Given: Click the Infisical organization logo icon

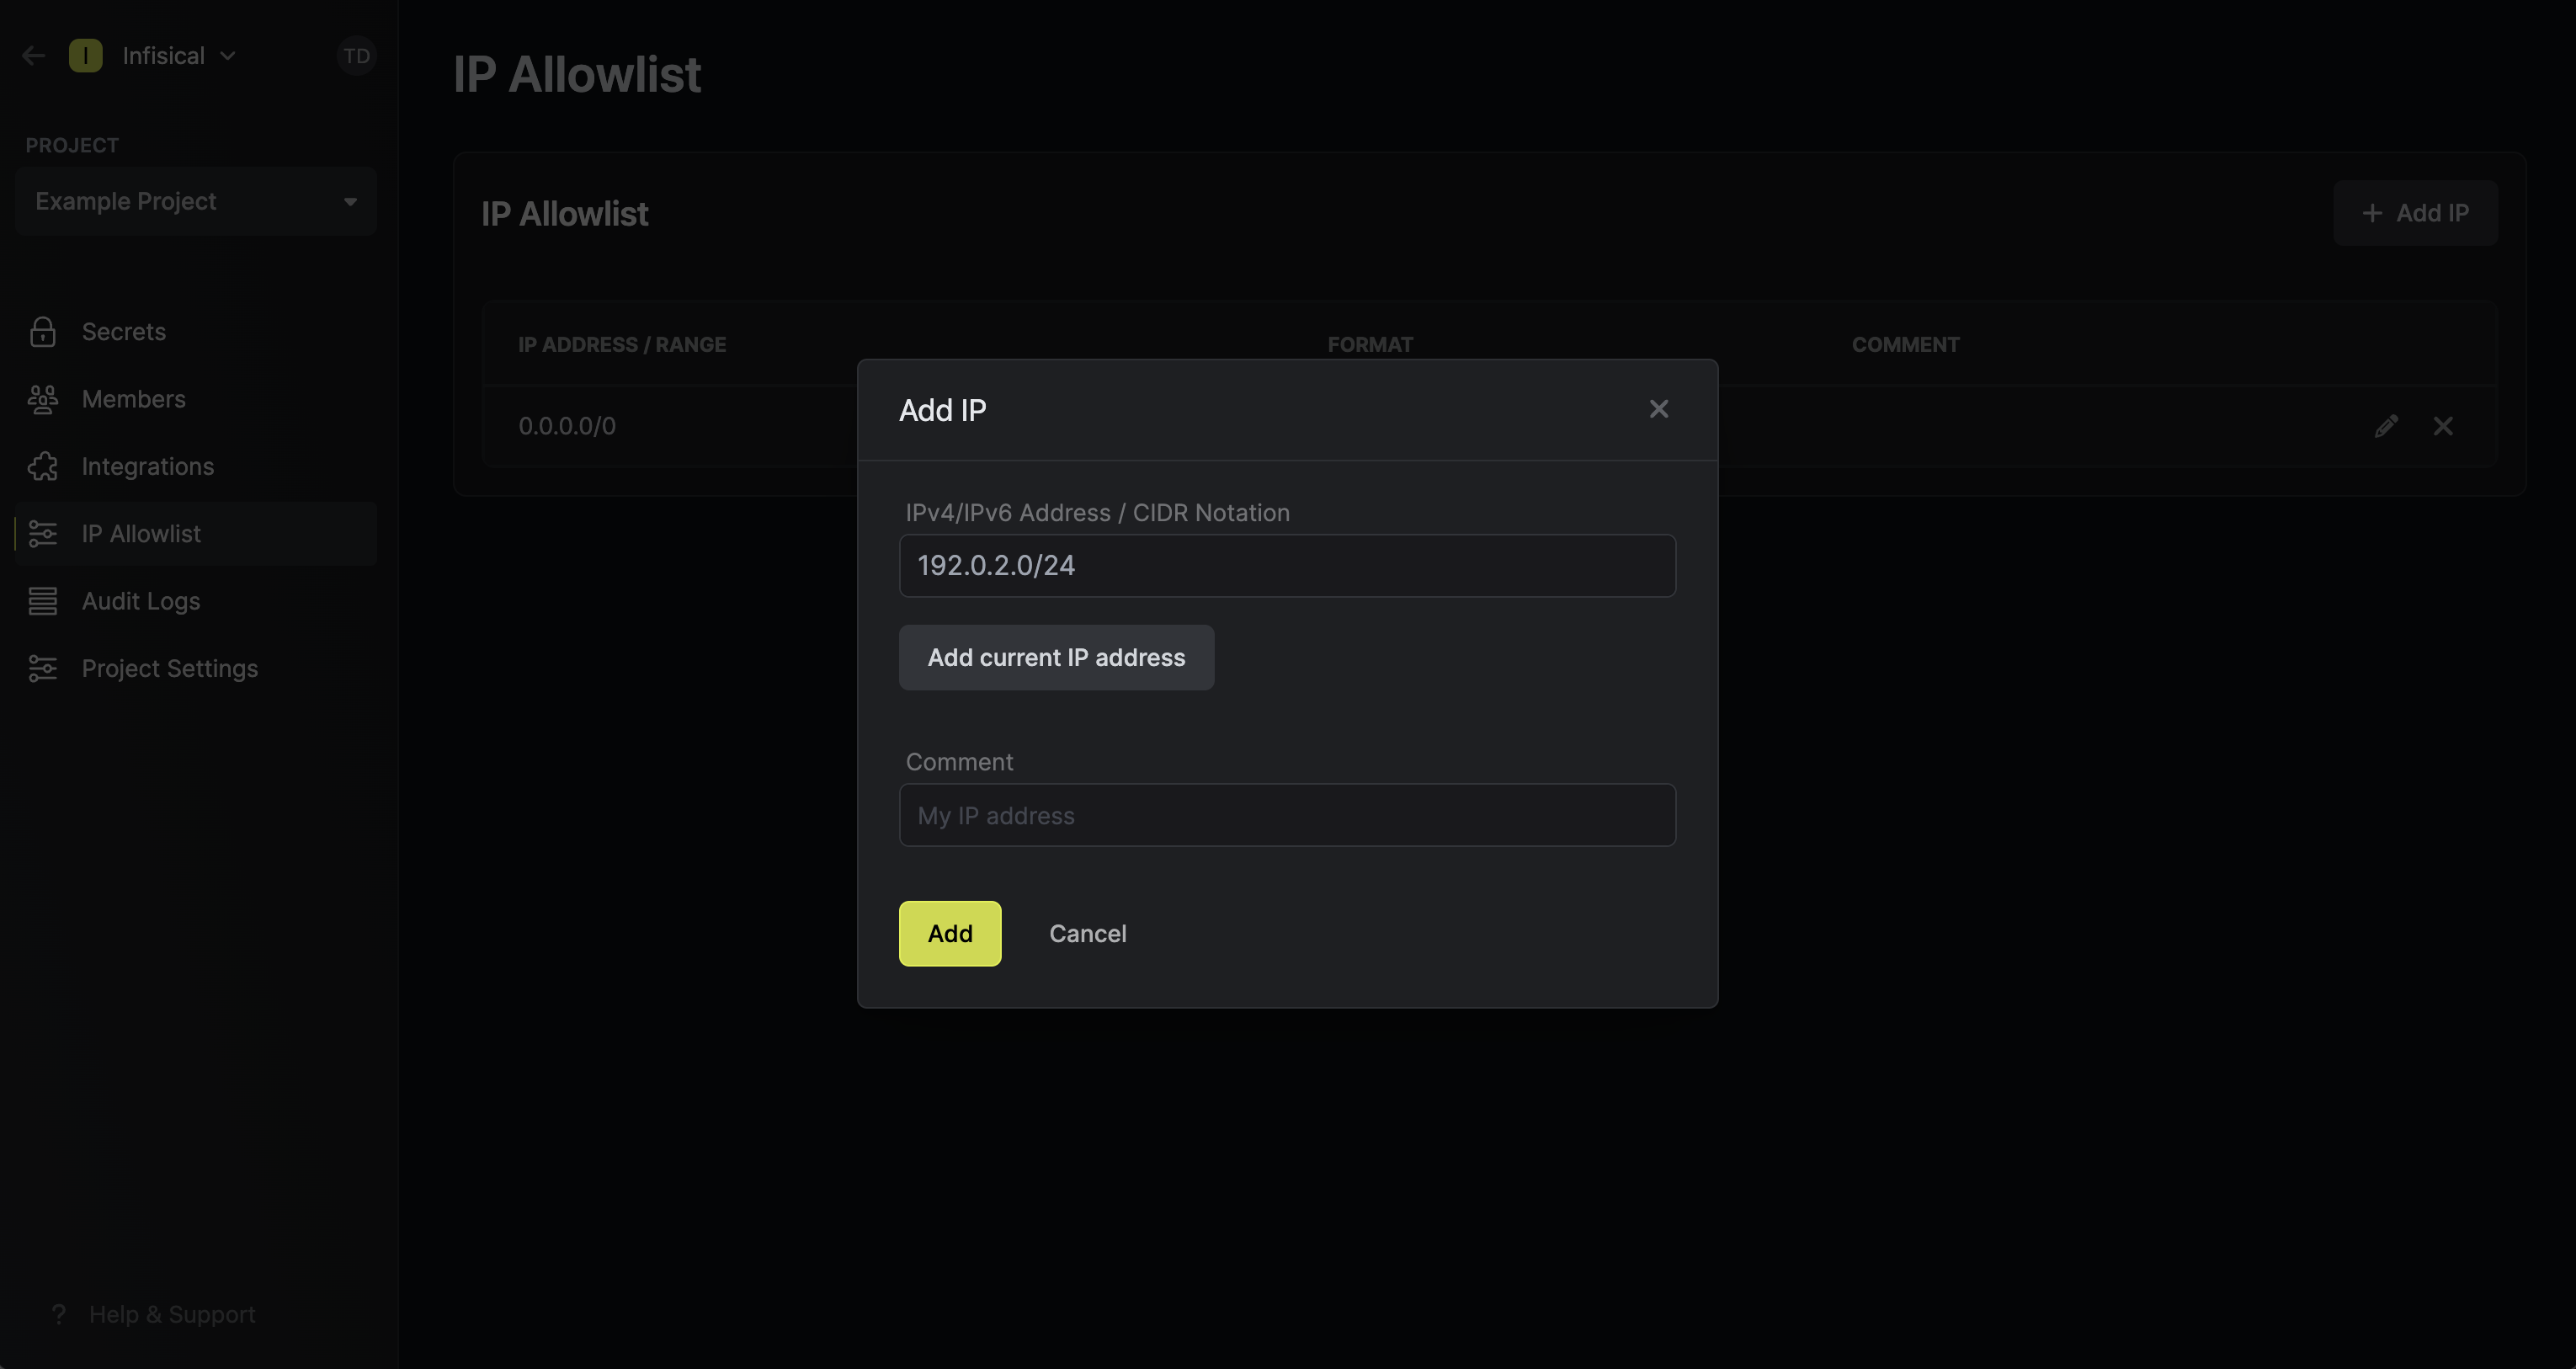Looking at the screenshot, I should click(86, 56).
